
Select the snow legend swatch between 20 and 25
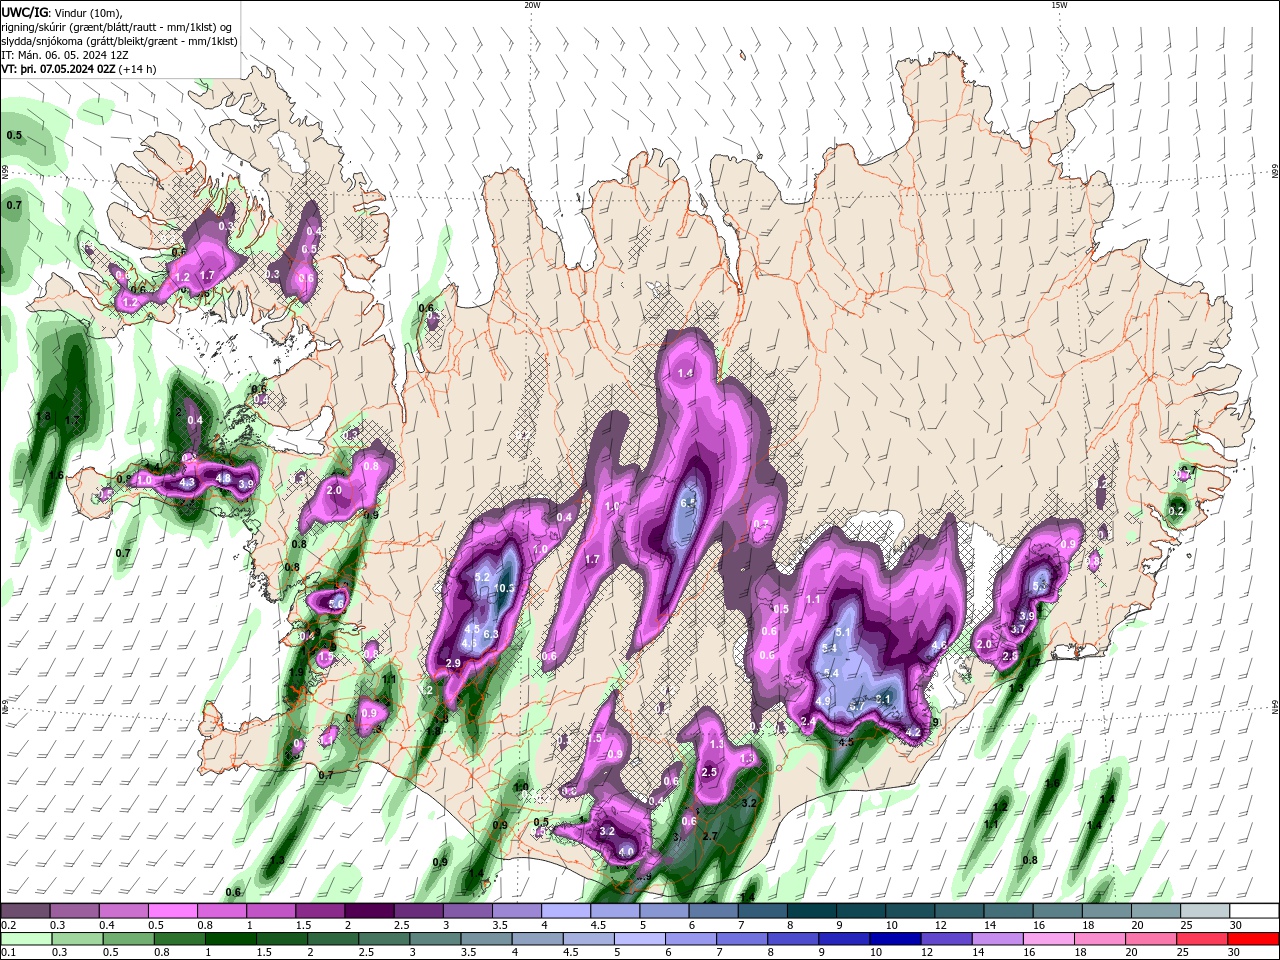pyautogui.click(x=1156, y=911)
